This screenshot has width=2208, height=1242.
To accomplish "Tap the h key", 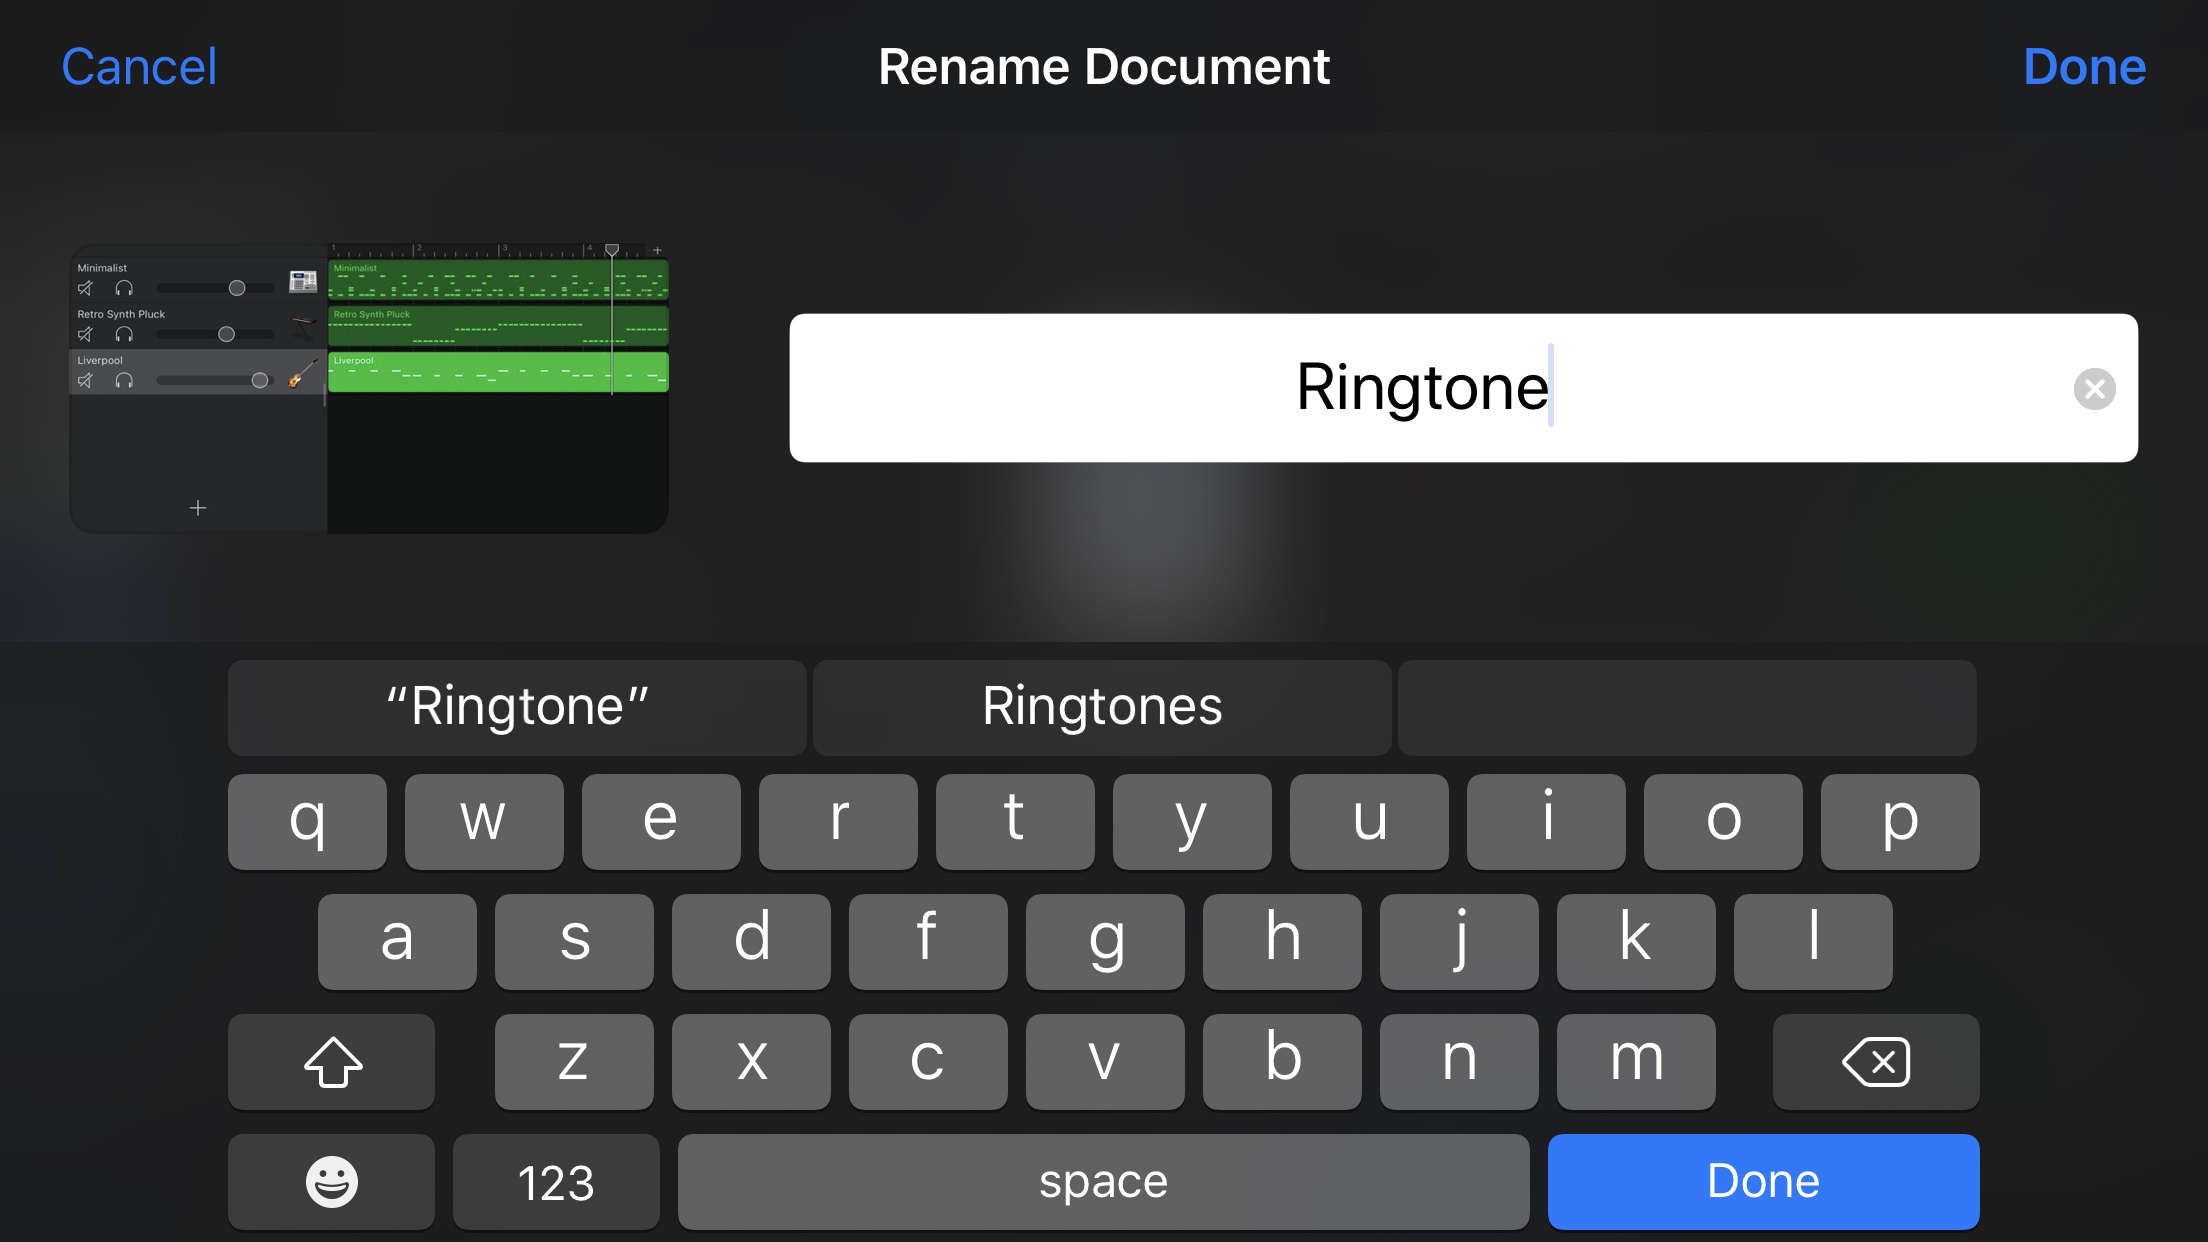I will [x=1282, y=941].
